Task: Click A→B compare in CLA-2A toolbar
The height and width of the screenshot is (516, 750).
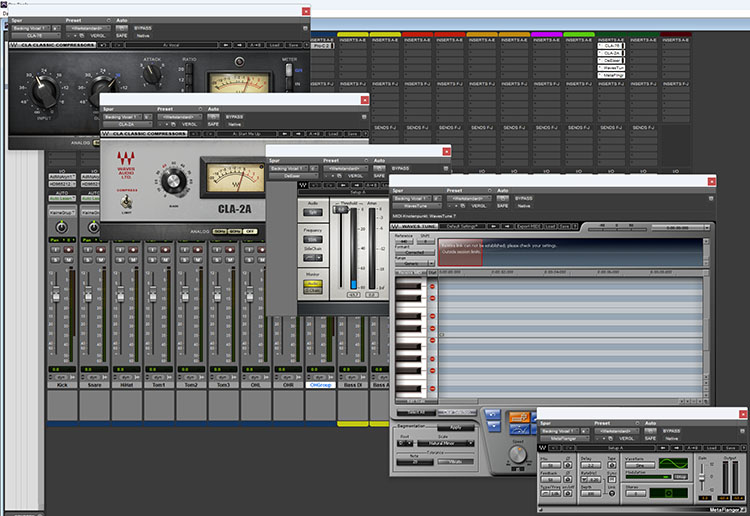Action: point(314,134)
